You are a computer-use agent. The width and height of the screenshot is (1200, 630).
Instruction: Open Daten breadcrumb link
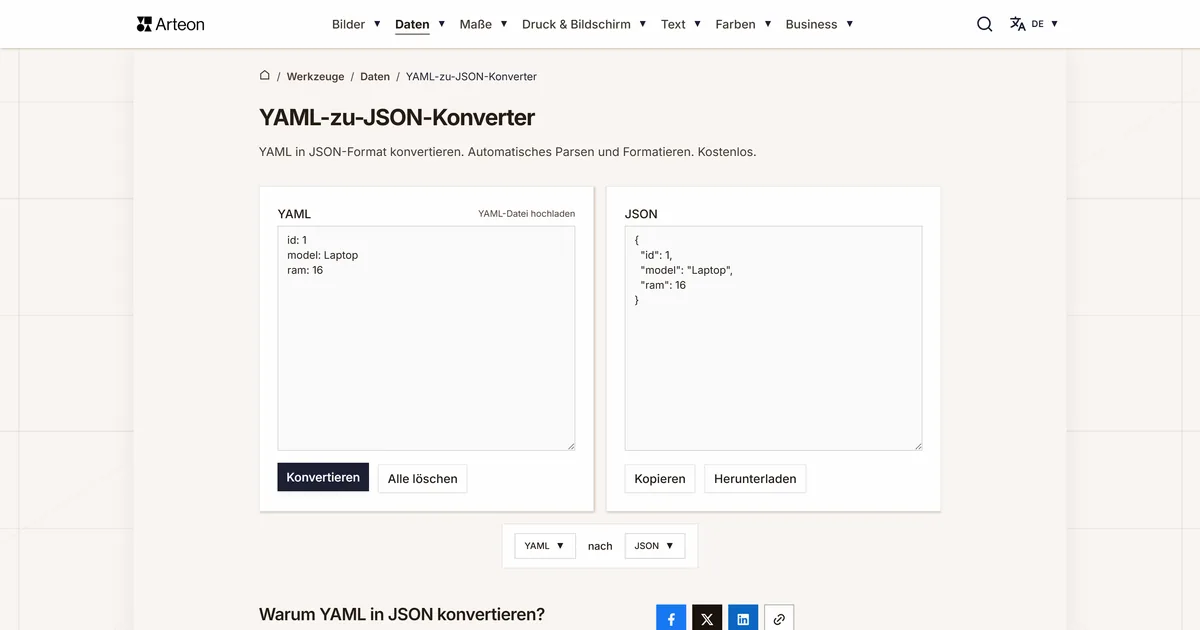click(x=375, y=76)
